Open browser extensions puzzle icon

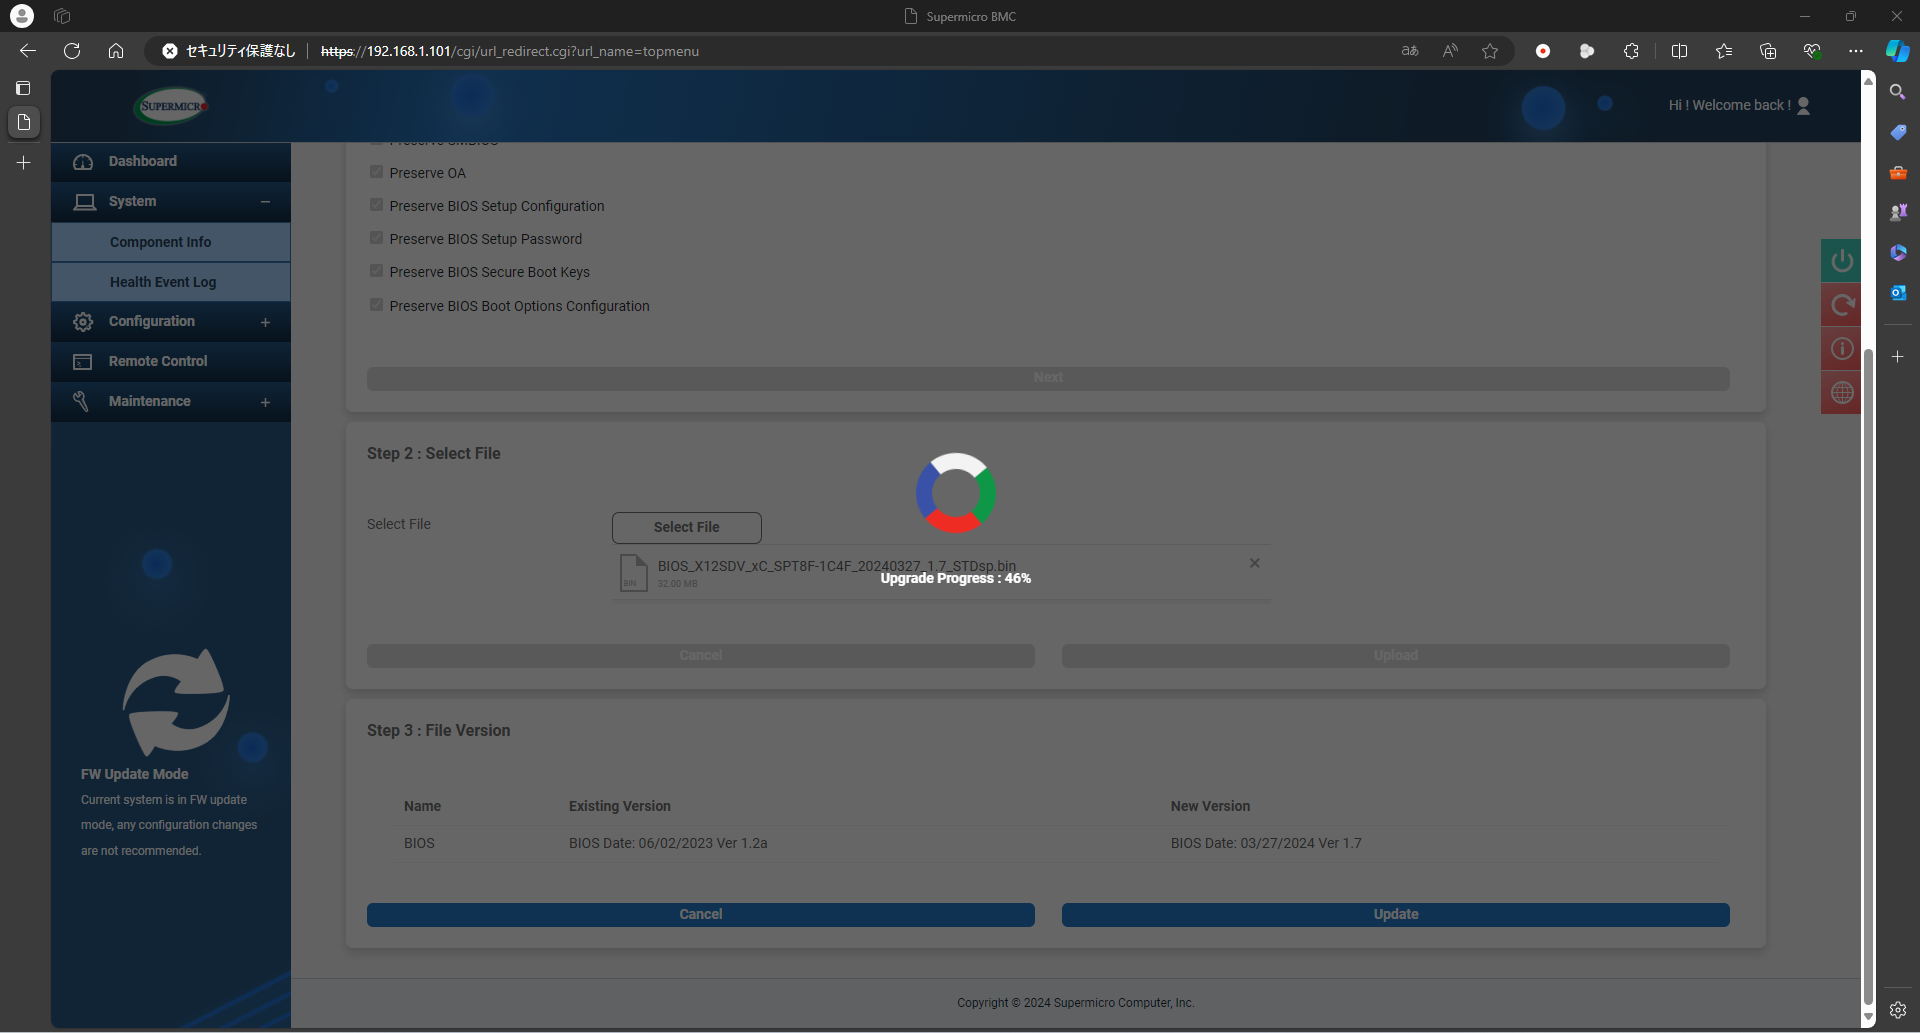pos(1631,51)
